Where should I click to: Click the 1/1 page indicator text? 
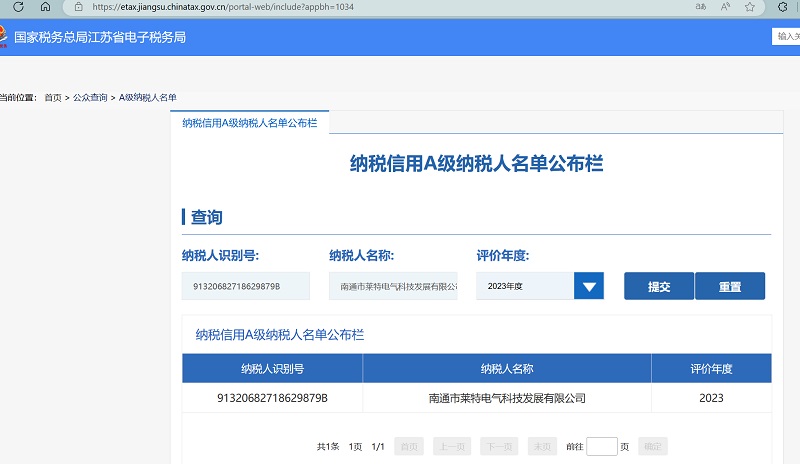coord(378,447)
